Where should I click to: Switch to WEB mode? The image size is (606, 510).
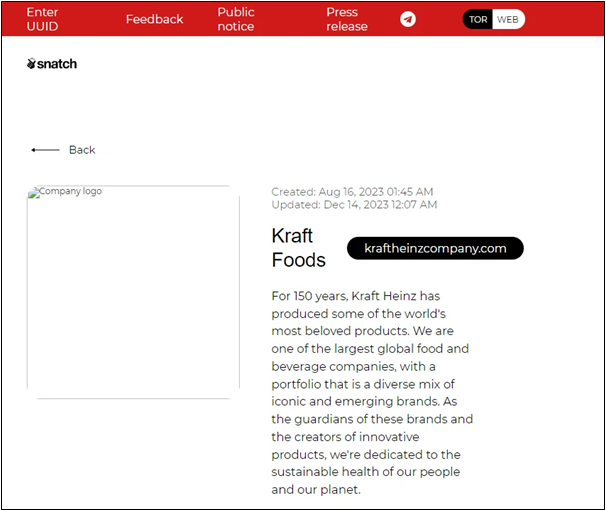tap(508, 20)
